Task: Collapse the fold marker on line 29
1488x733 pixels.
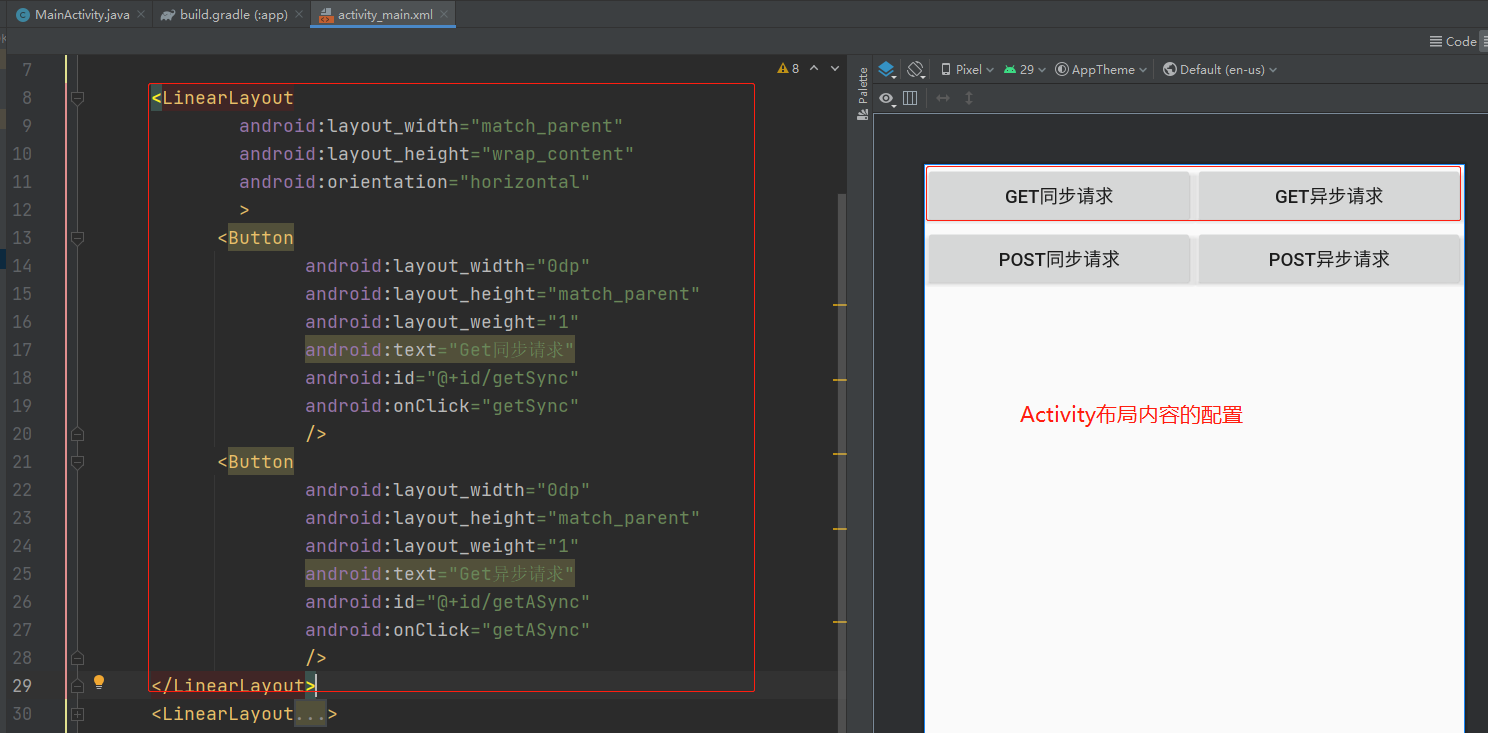Action: (78, 686)
